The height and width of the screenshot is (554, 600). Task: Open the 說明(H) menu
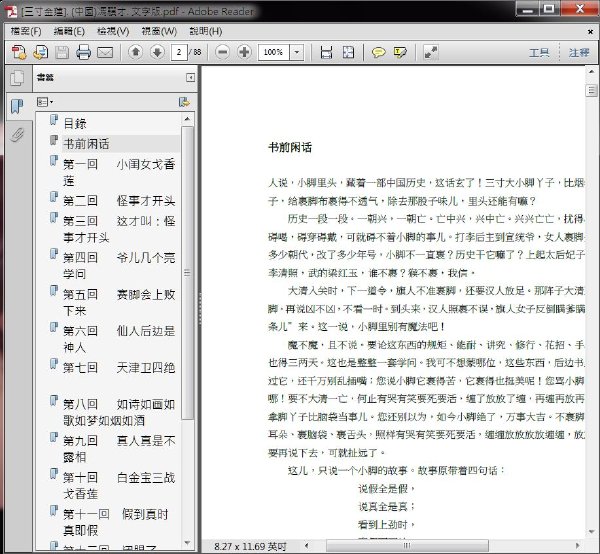tap(206, 31)
